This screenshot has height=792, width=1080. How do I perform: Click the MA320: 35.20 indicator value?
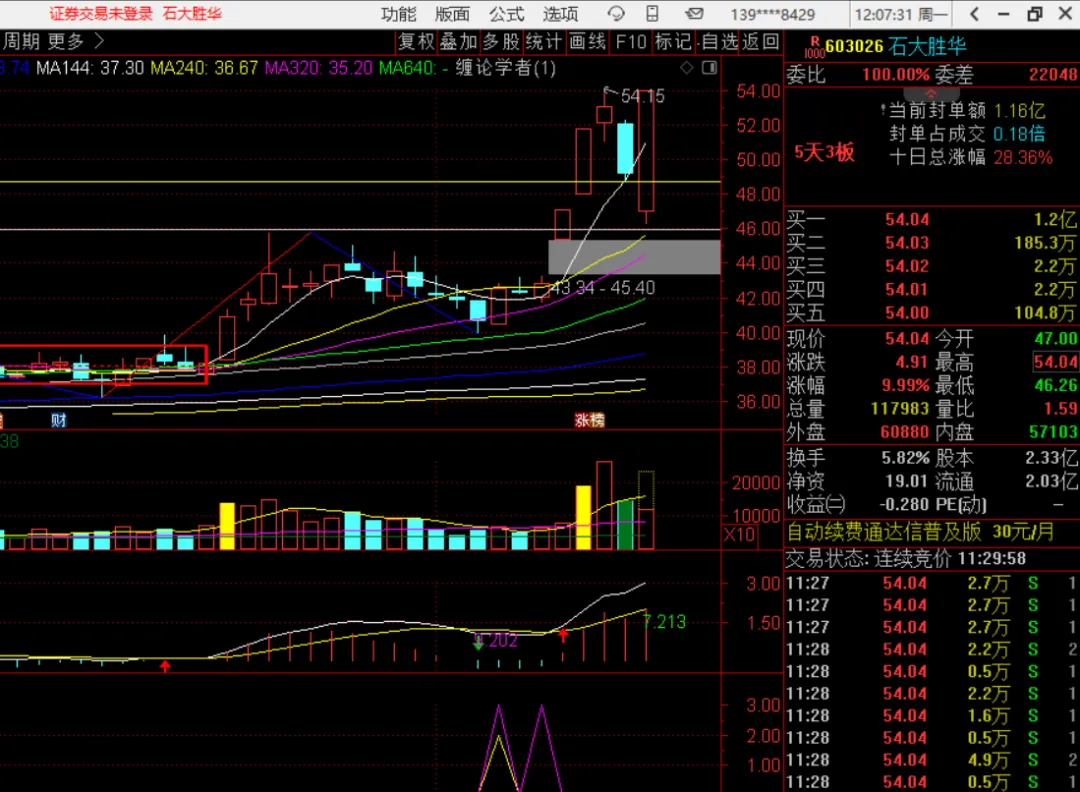(319, 67)
